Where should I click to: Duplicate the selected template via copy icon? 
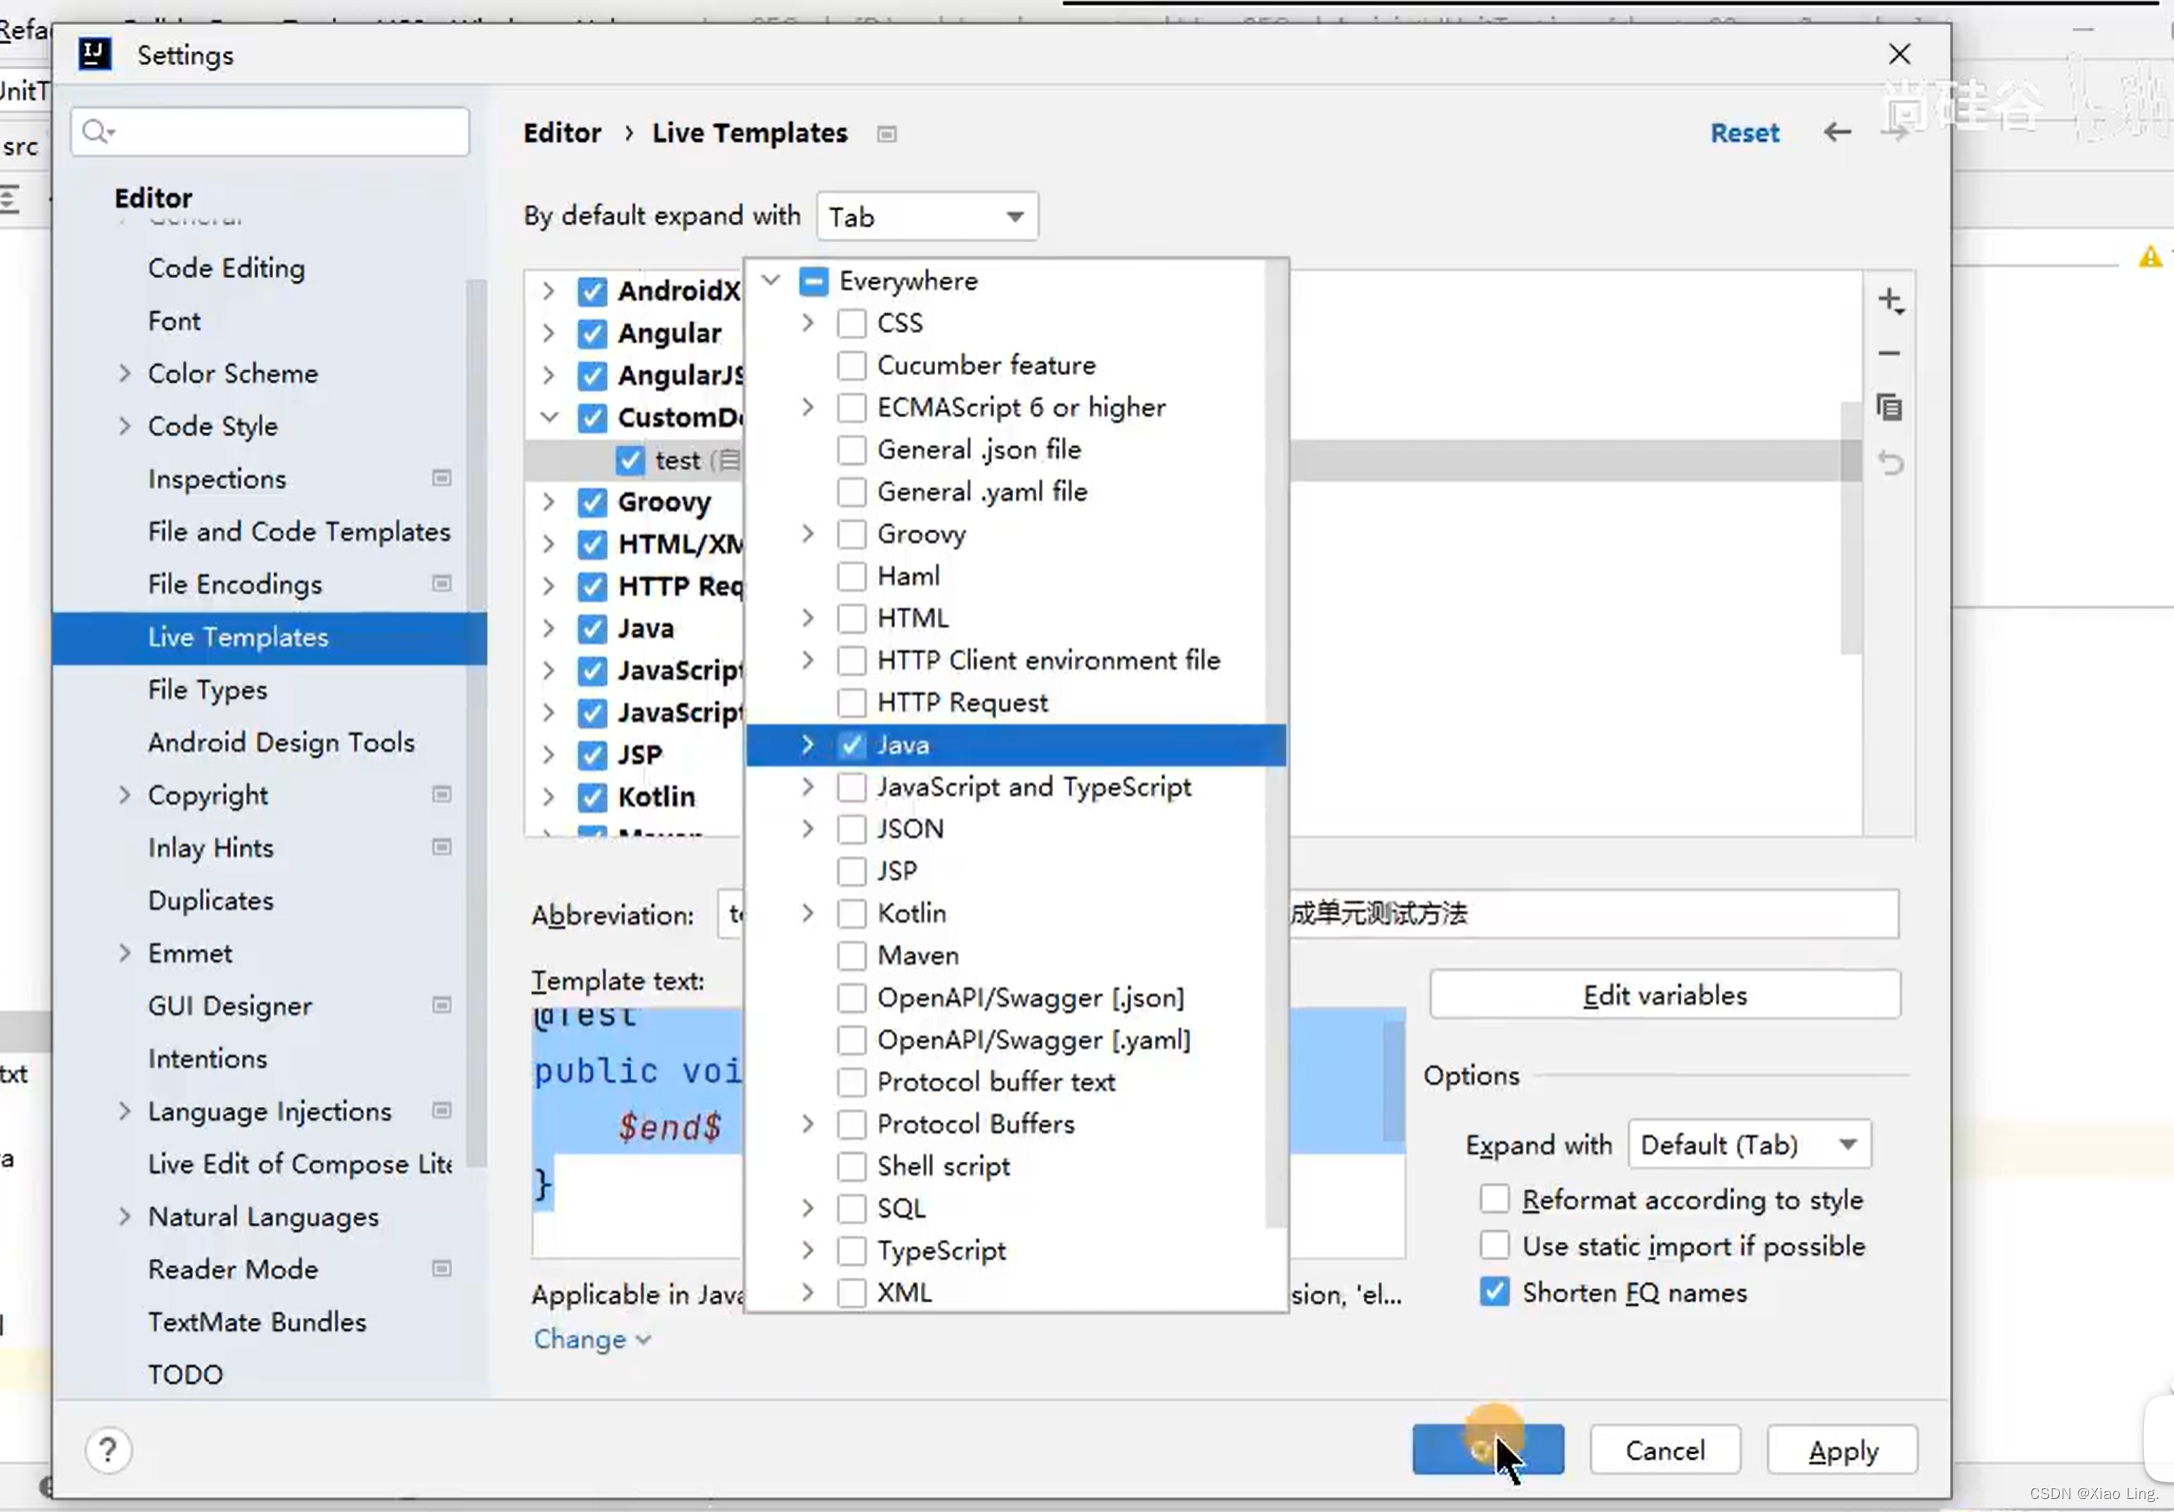tap(1889, 407)
